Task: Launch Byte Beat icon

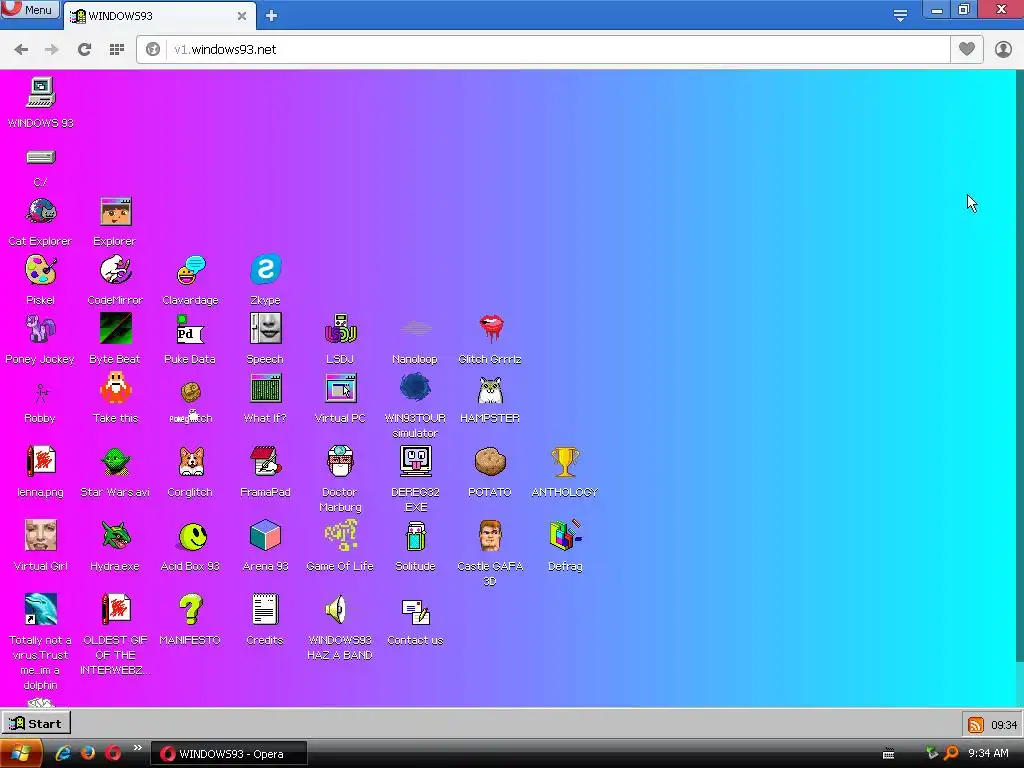Action: (x=116, y=329)
